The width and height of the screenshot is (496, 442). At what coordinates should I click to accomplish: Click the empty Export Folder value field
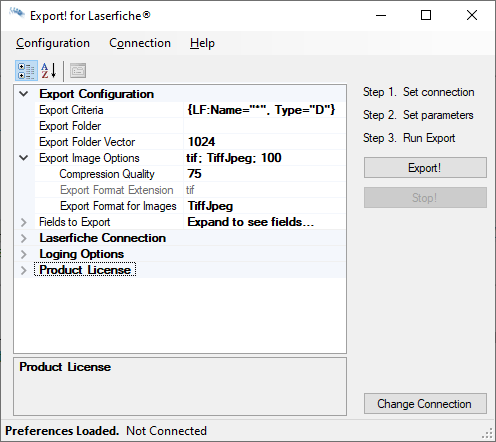point(264,126)
